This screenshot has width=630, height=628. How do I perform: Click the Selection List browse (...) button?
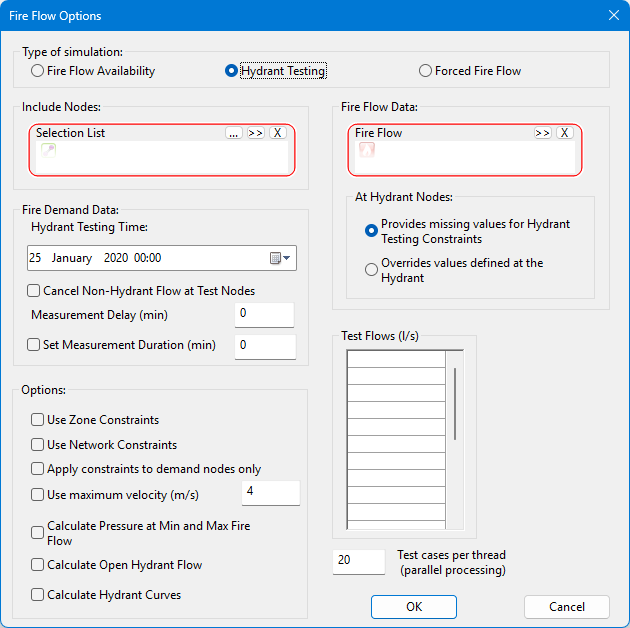234,133
